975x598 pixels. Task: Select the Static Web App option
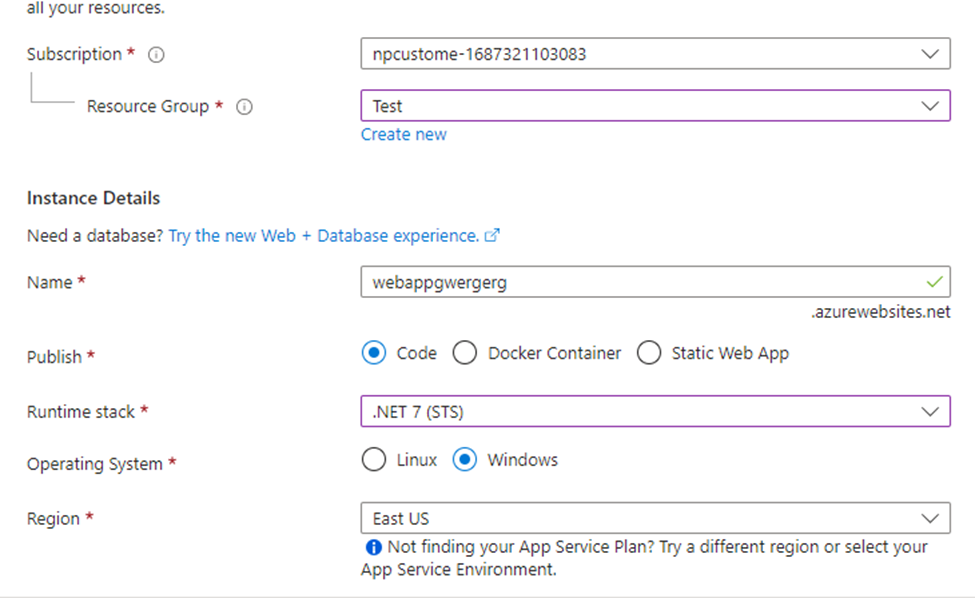click(x=649, y=353)
